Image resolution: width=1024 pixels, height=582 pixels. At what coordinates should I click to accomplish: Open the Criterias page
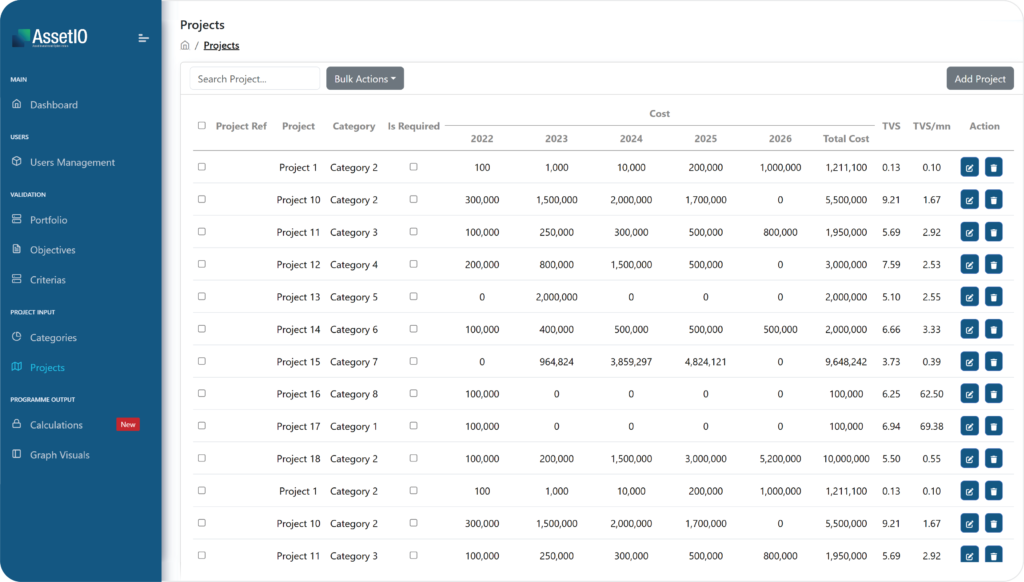[x=48, y=280]
